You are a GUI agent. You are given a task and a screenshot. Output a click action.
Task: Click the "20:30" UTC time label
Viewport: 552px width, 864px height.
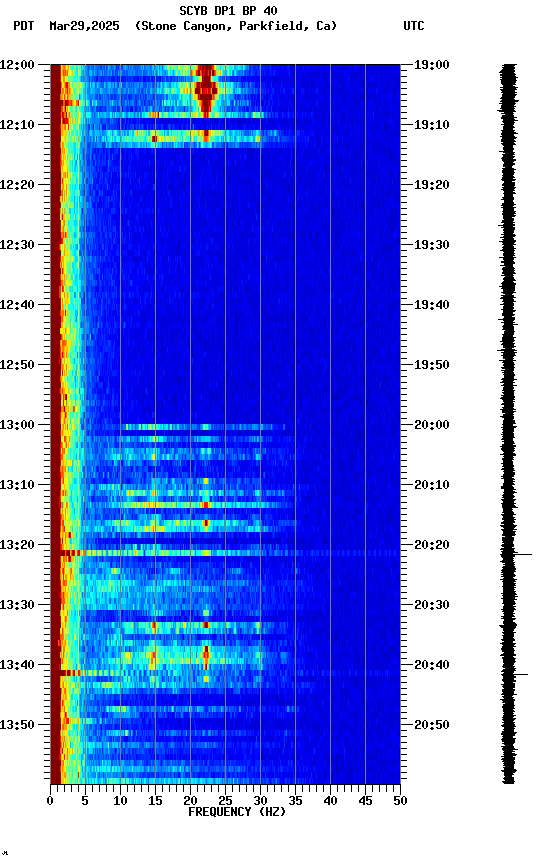pyautogui.click(x=432, y=605)
